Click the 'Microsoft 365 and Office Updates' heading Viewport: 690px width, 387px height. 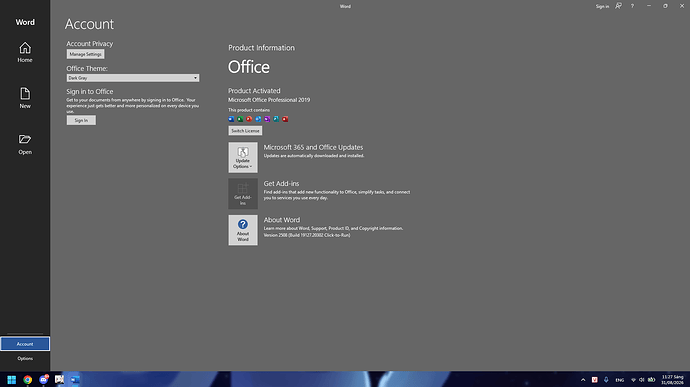coord(313,147)
